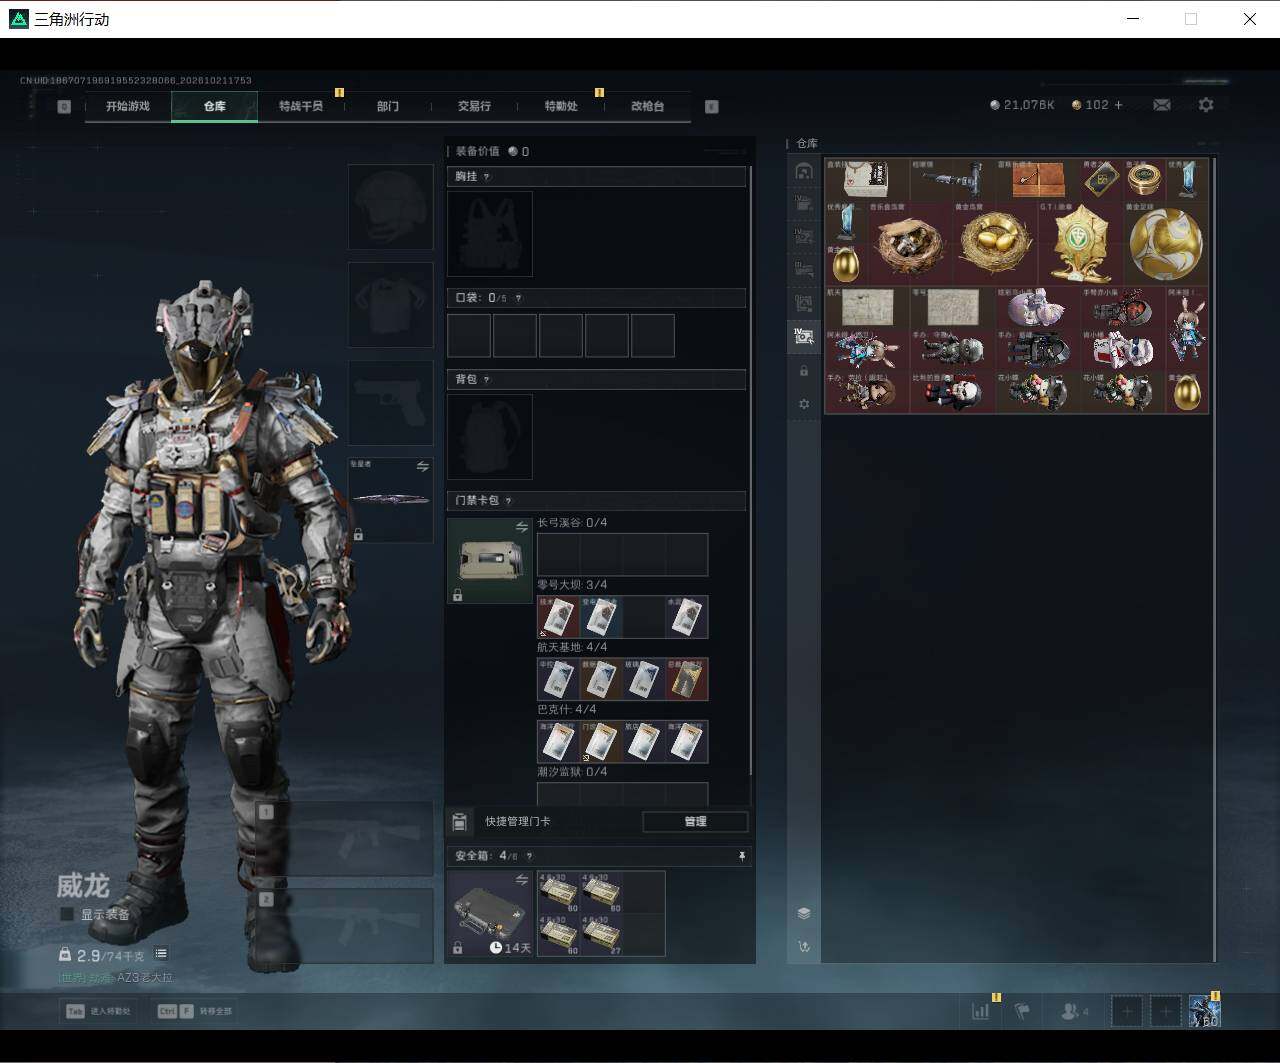Click the warehouse sort icon at sidebar bottom
Image resolution: width=1280 pixels, height=1063 pixels.
tap(803, 946)
